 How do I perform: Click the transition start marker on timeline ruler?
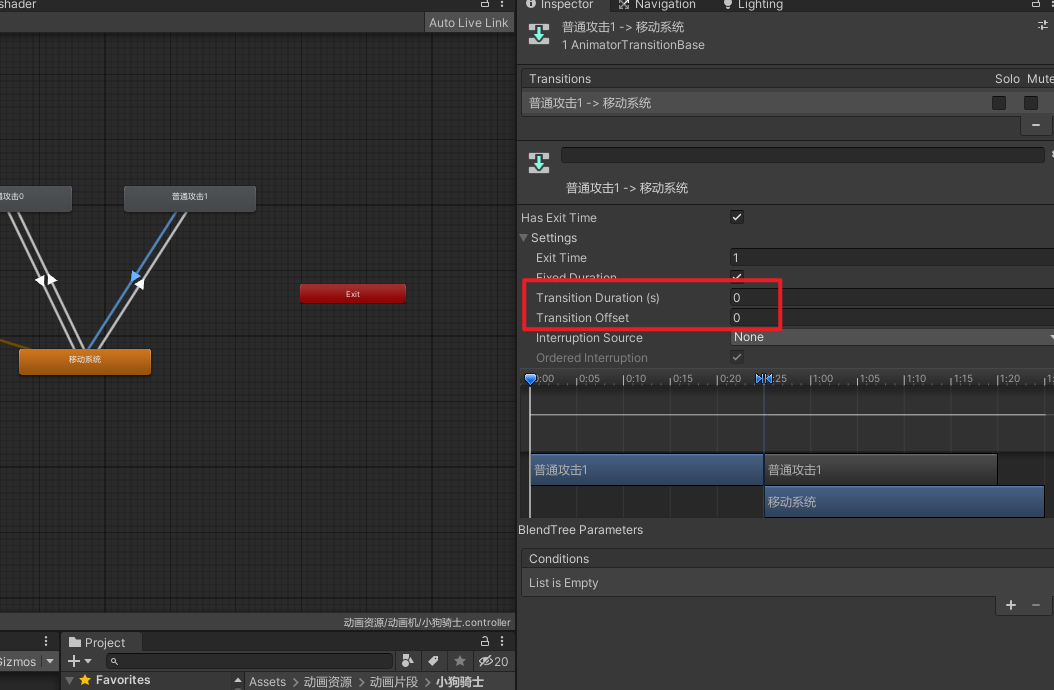tap(759, 379)
